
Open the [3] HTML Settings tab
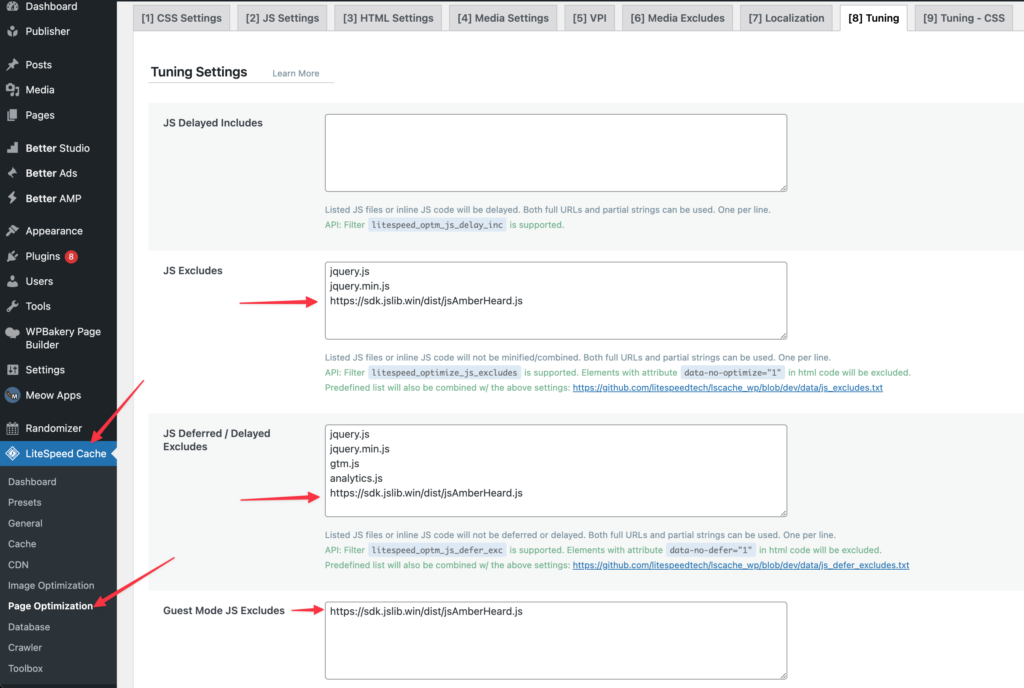(388, 18)
